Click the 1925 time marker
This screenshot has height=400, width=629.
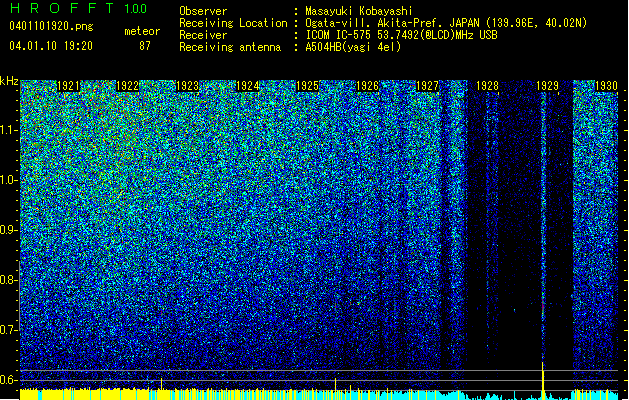(307, 86)
